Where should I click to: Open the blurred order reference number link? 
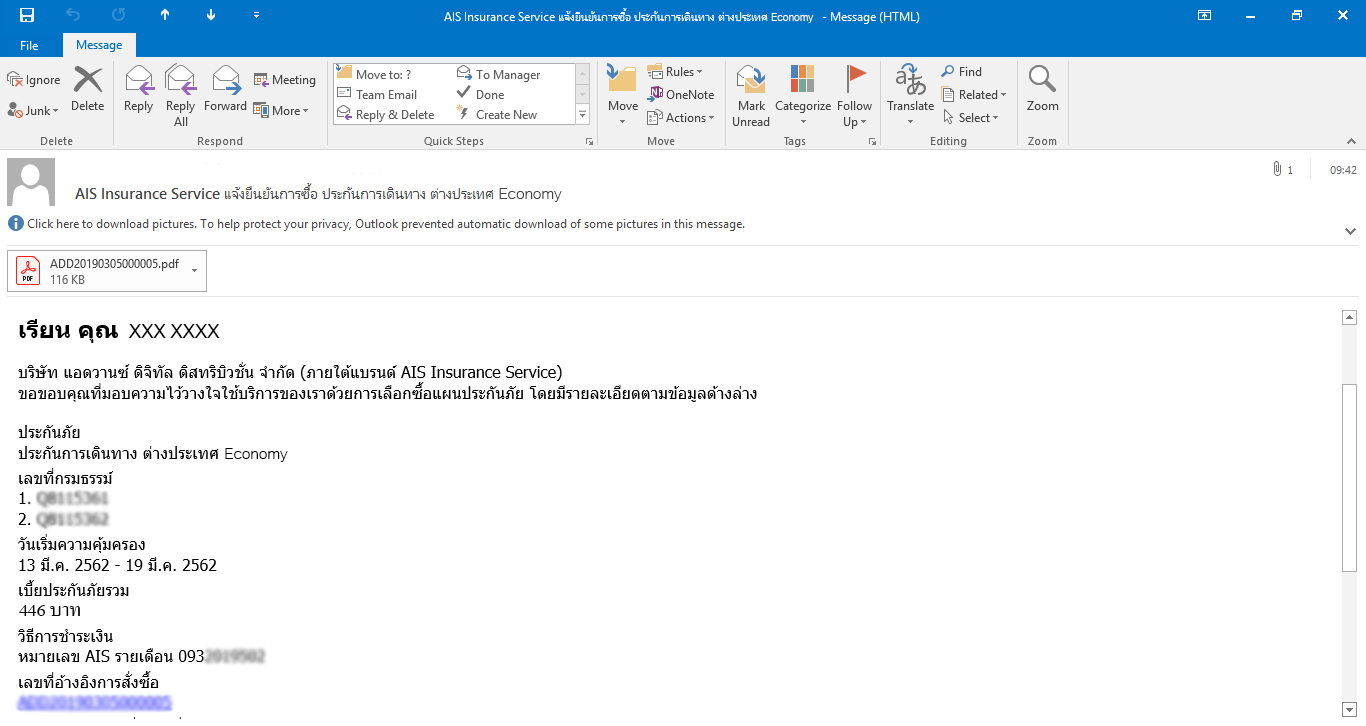pyautogui.click(x=95, y=703)
